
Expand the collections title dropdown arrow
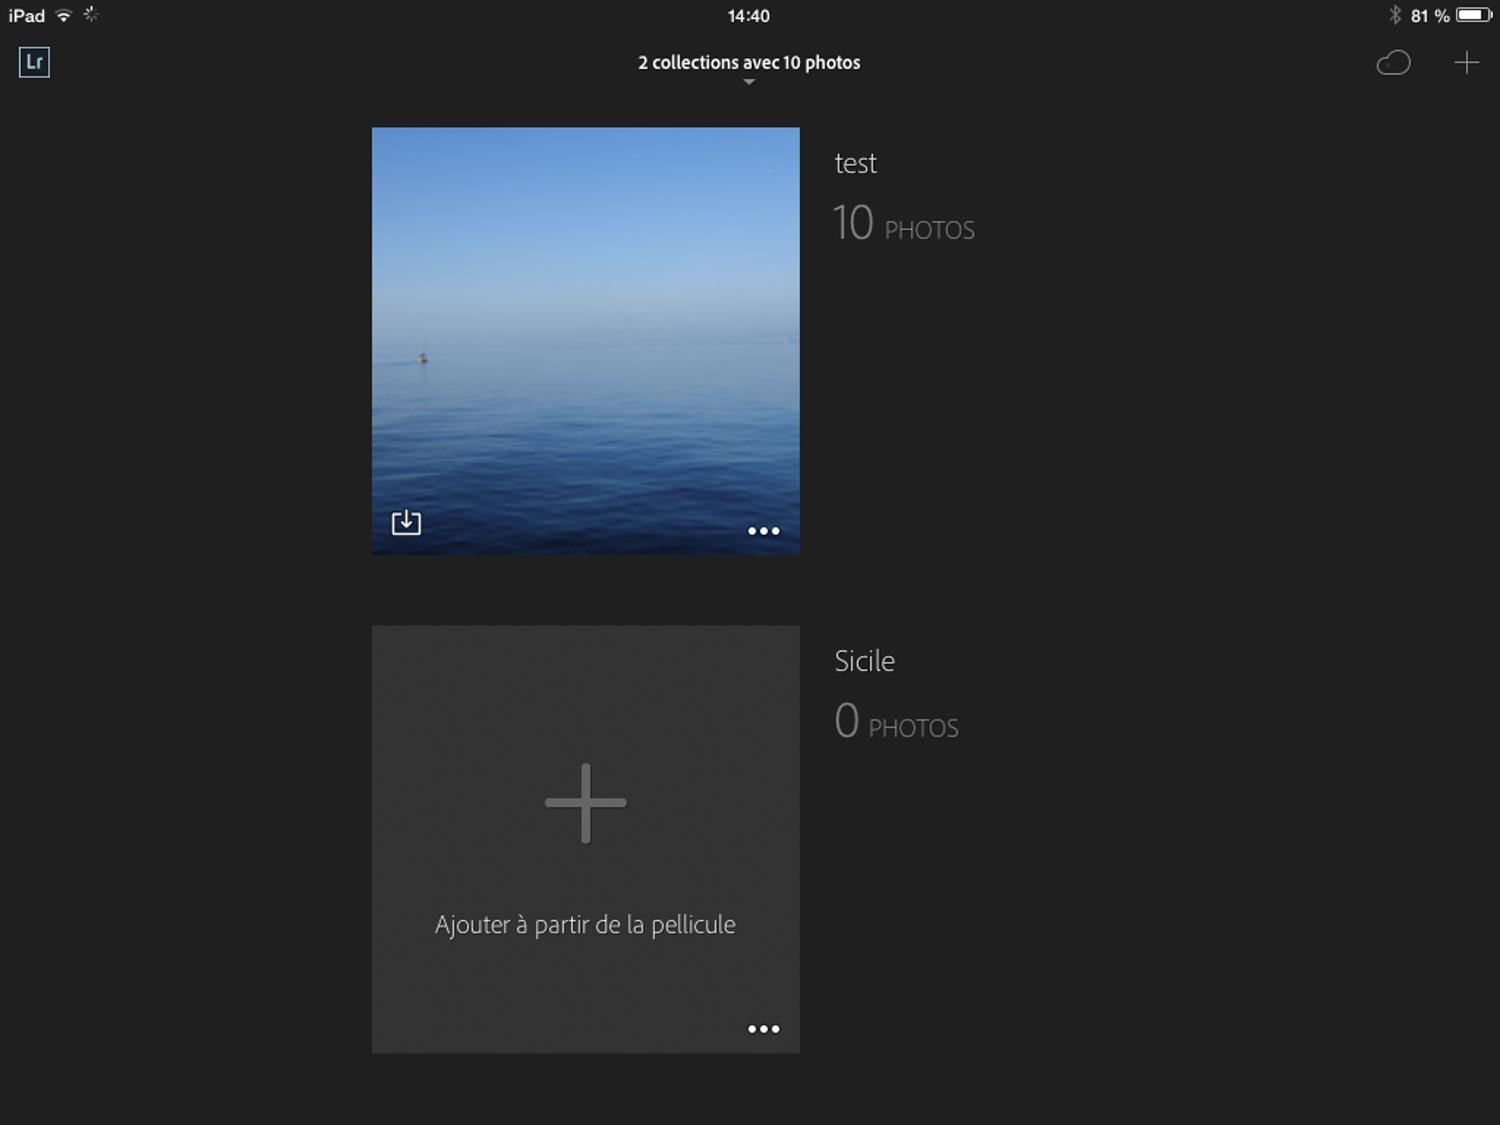749,82
